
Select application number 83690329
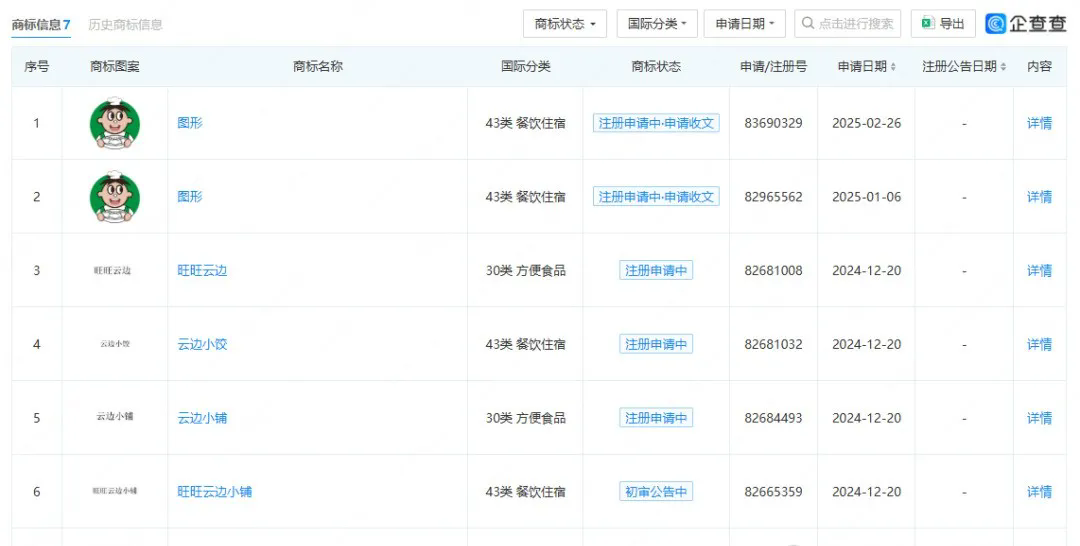[x=773, y=123]
